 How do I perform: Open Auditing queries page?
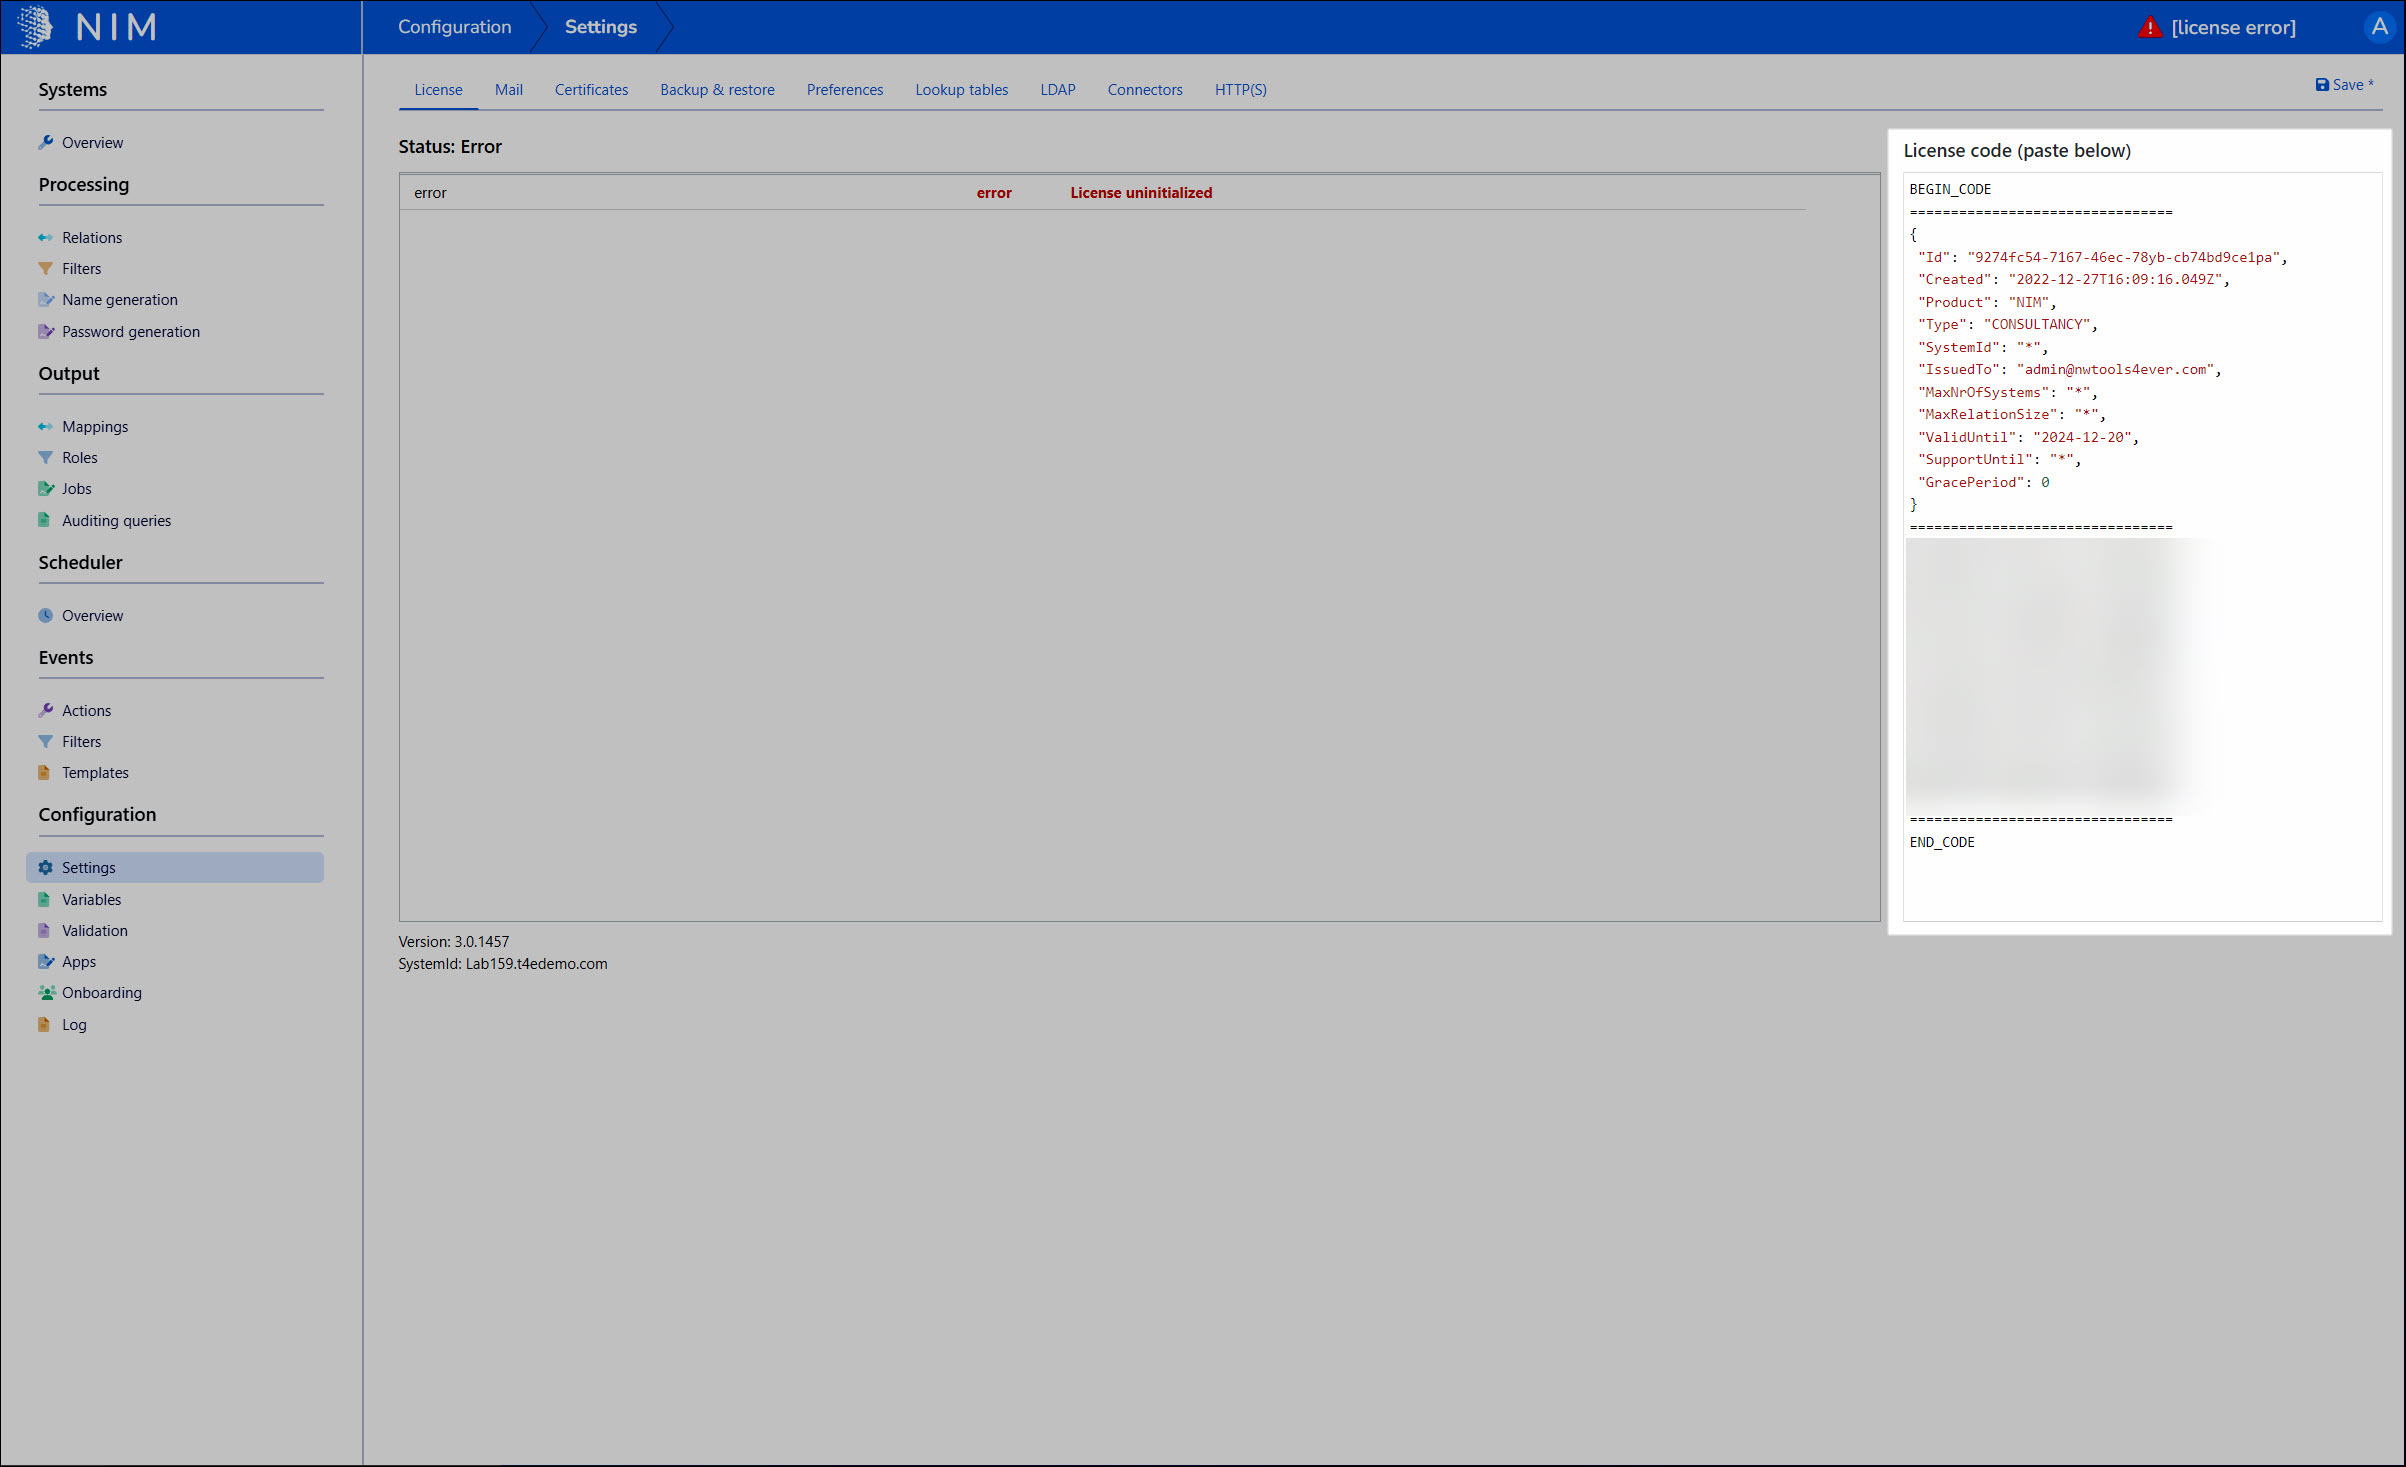(116, 521)
